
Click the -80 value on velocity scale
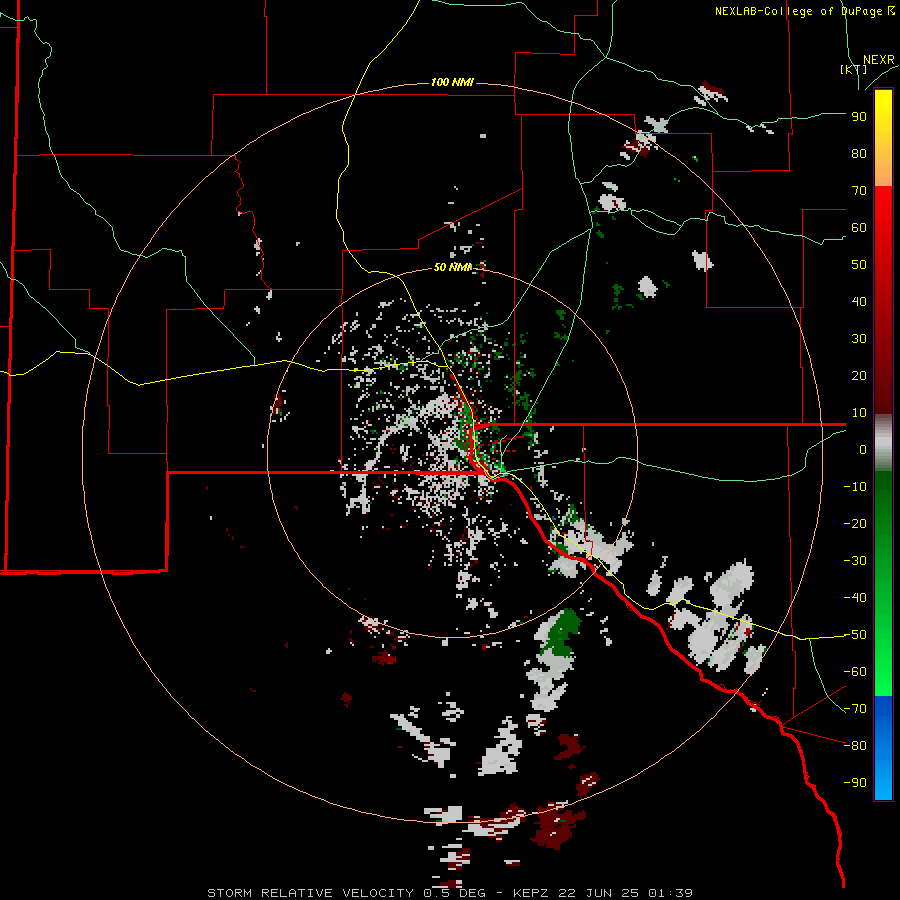(855, 746)
